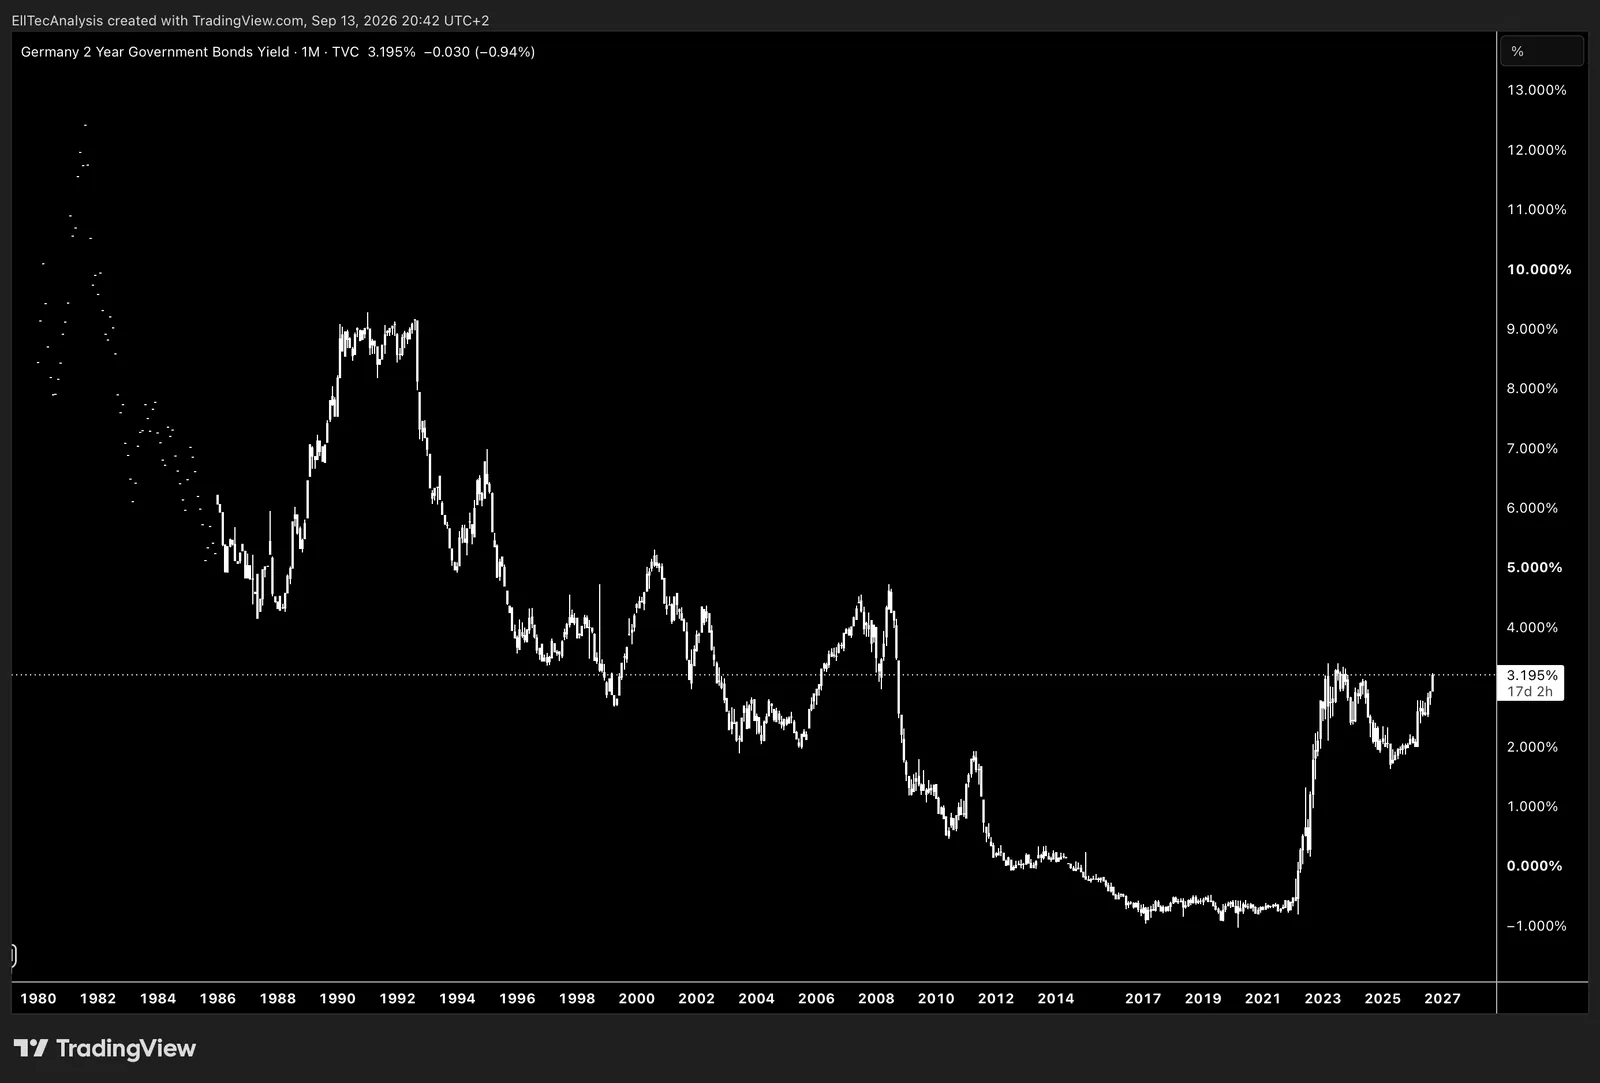Click the "1990" year on time axis

[338, 998]
